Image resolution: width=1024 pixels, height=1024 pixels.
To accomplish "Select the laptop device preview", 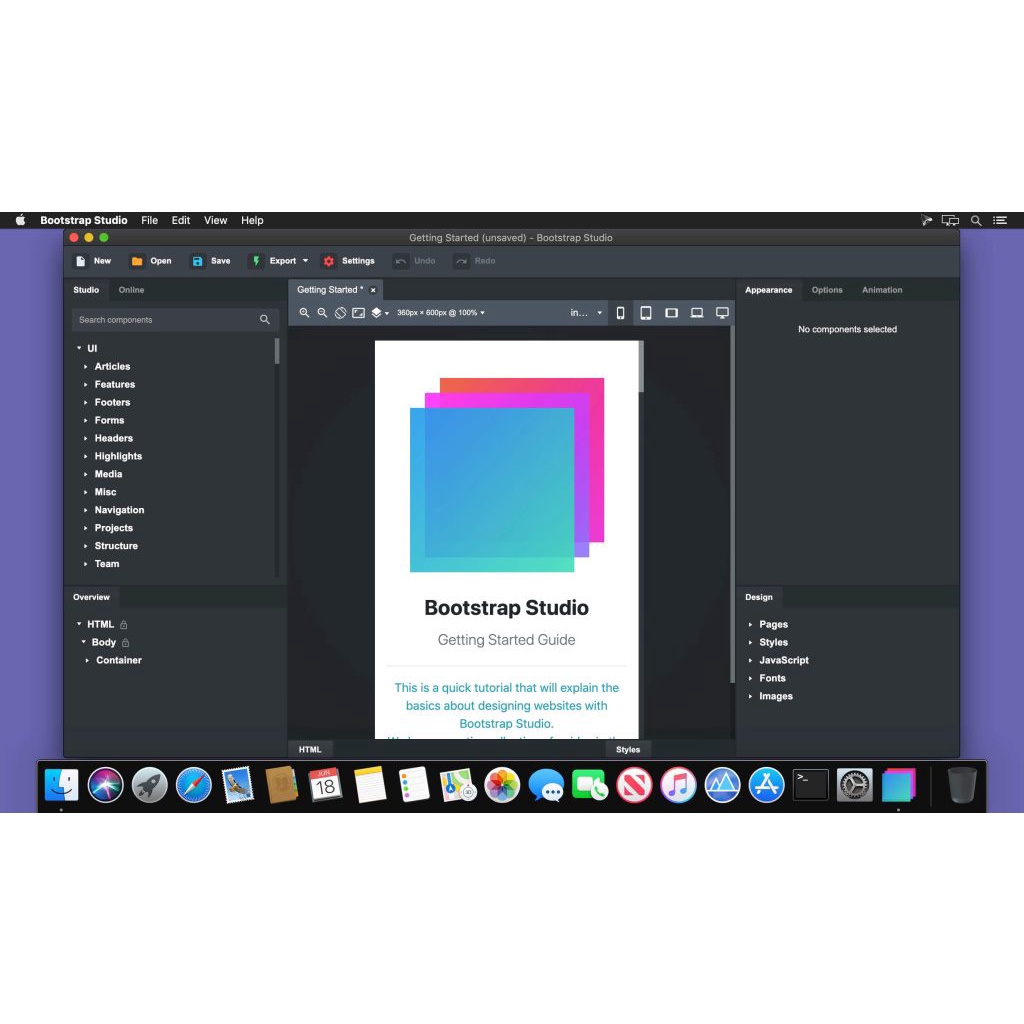I will [697, 313].
